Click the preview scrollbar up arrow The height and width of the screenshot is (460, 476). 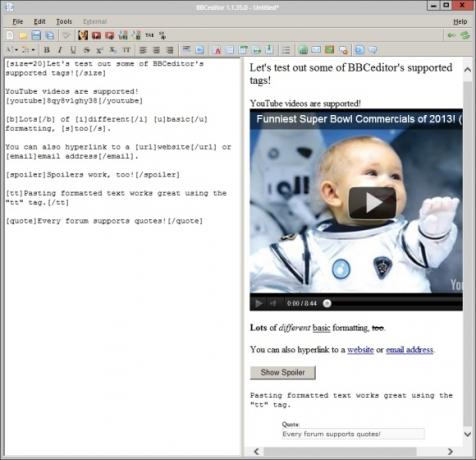point(468,70)
